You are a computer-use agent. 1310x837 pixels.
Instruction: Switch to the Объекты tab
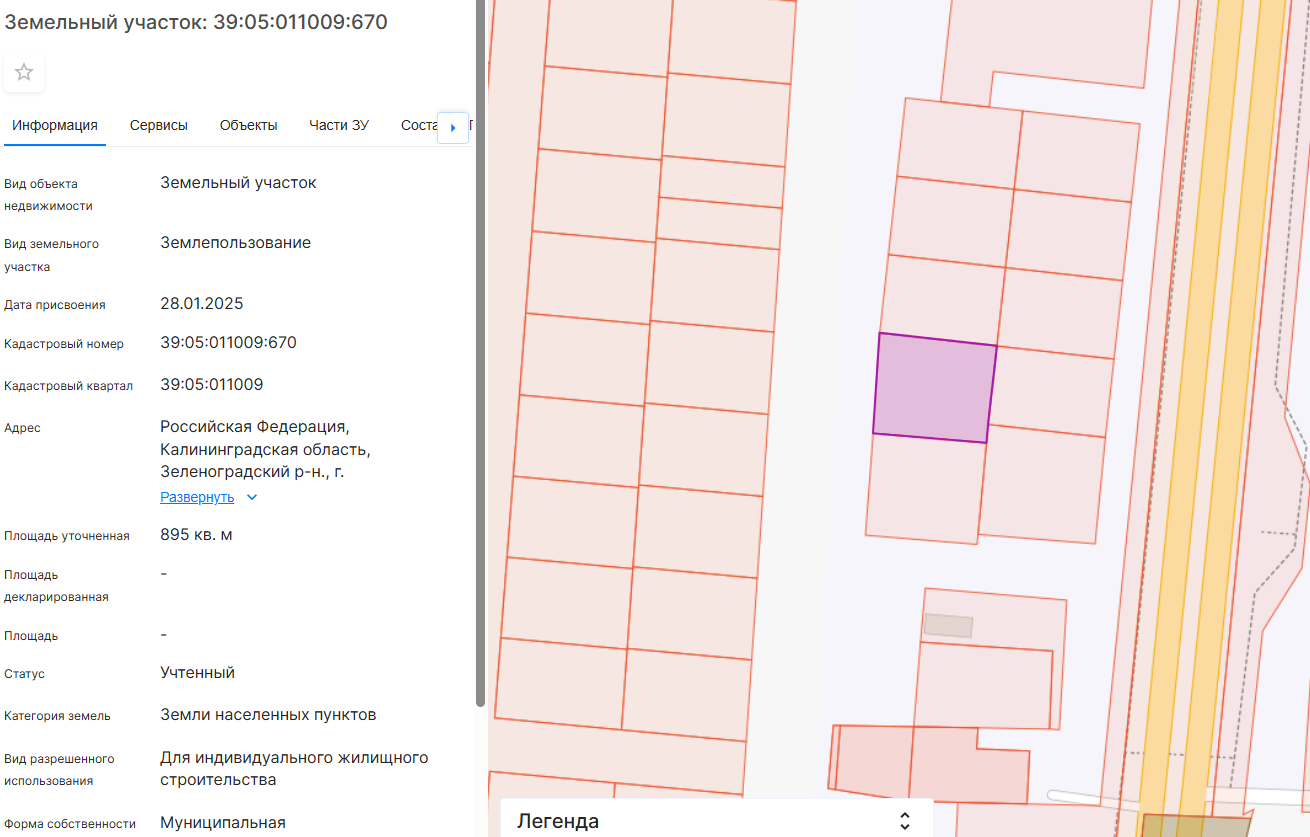tap(249, 125)
